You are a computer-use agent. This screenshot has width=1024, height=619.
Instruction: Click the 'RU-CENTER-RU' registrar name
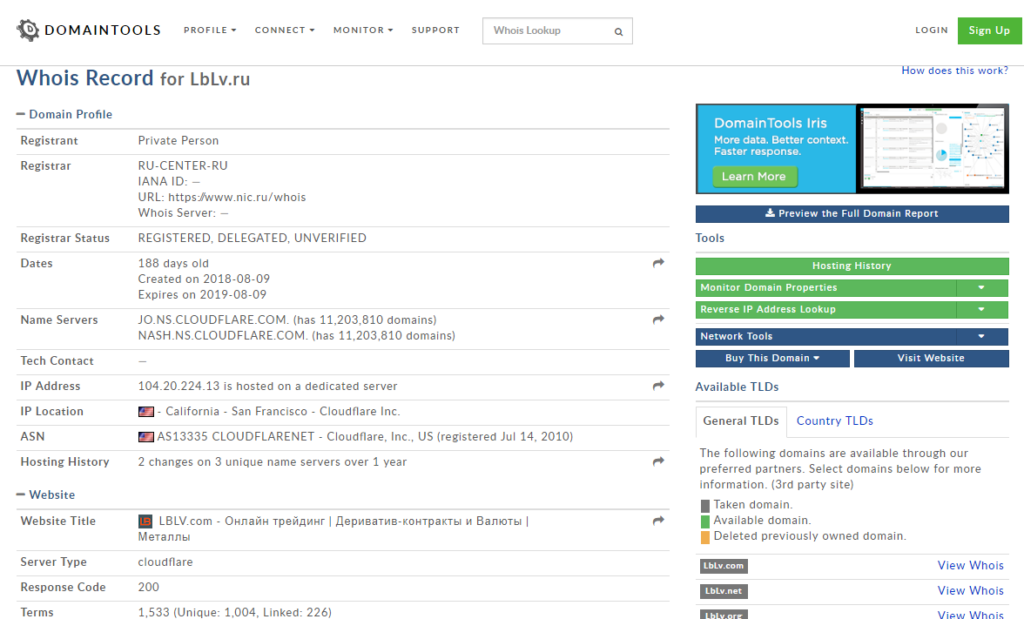[x=183, y=166]
